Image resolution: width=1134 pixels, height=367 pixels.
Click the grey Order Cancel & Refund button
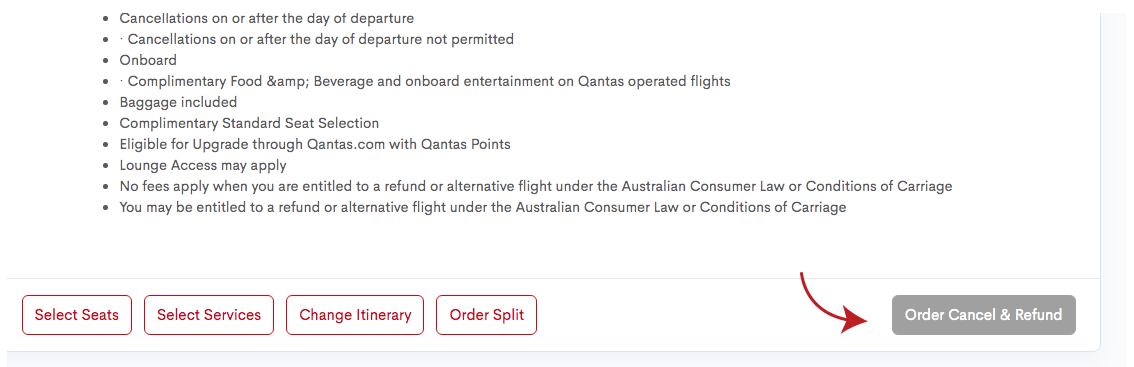(984, 315)
